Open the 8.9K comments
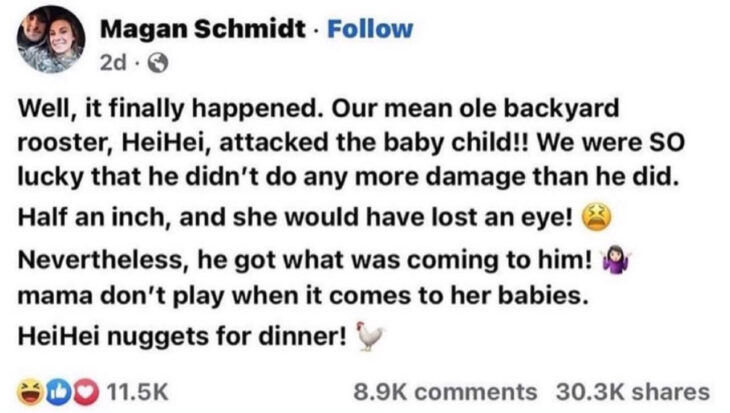 click(445, 392)
